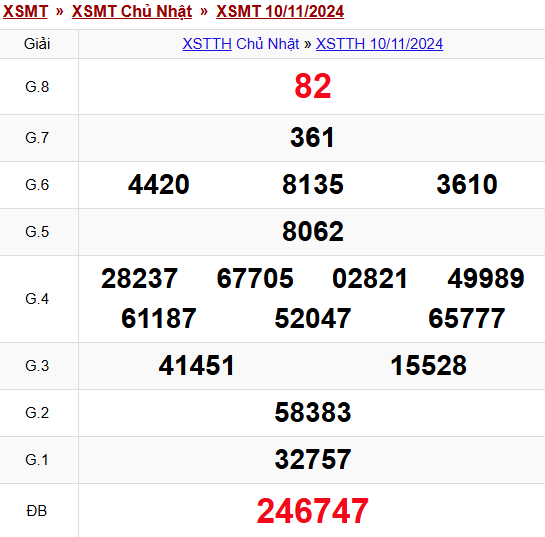Select the G.7 prize number 361

(x=312, y=138)
